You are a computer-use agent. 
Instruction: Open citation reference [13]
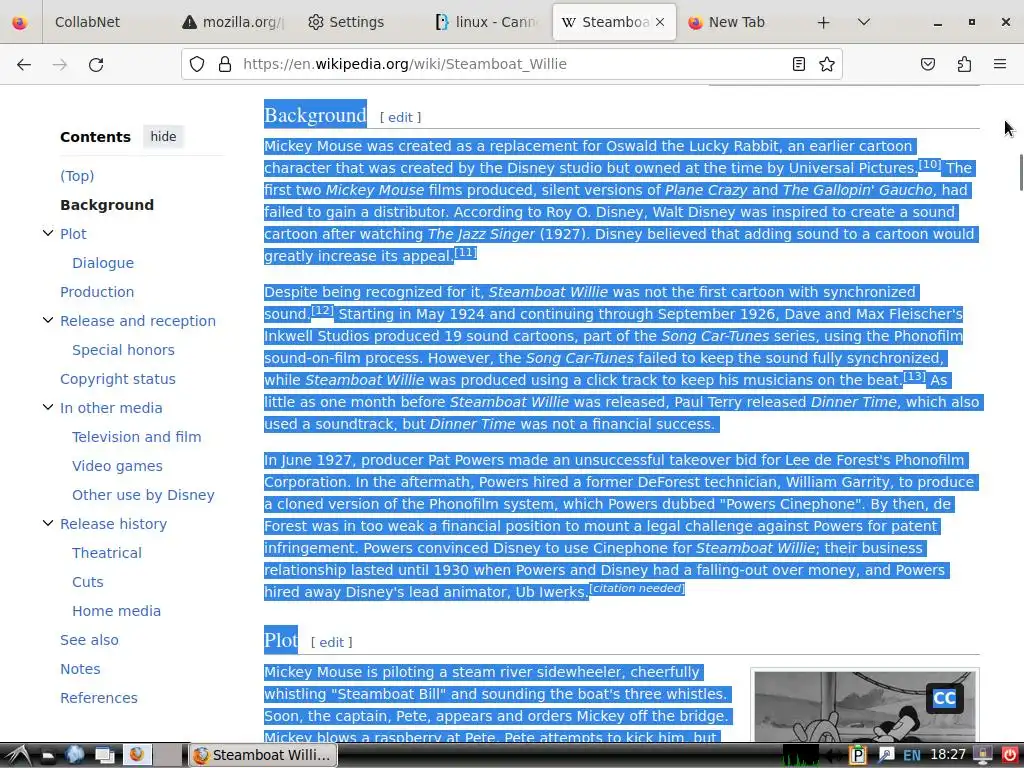[914, 376]
